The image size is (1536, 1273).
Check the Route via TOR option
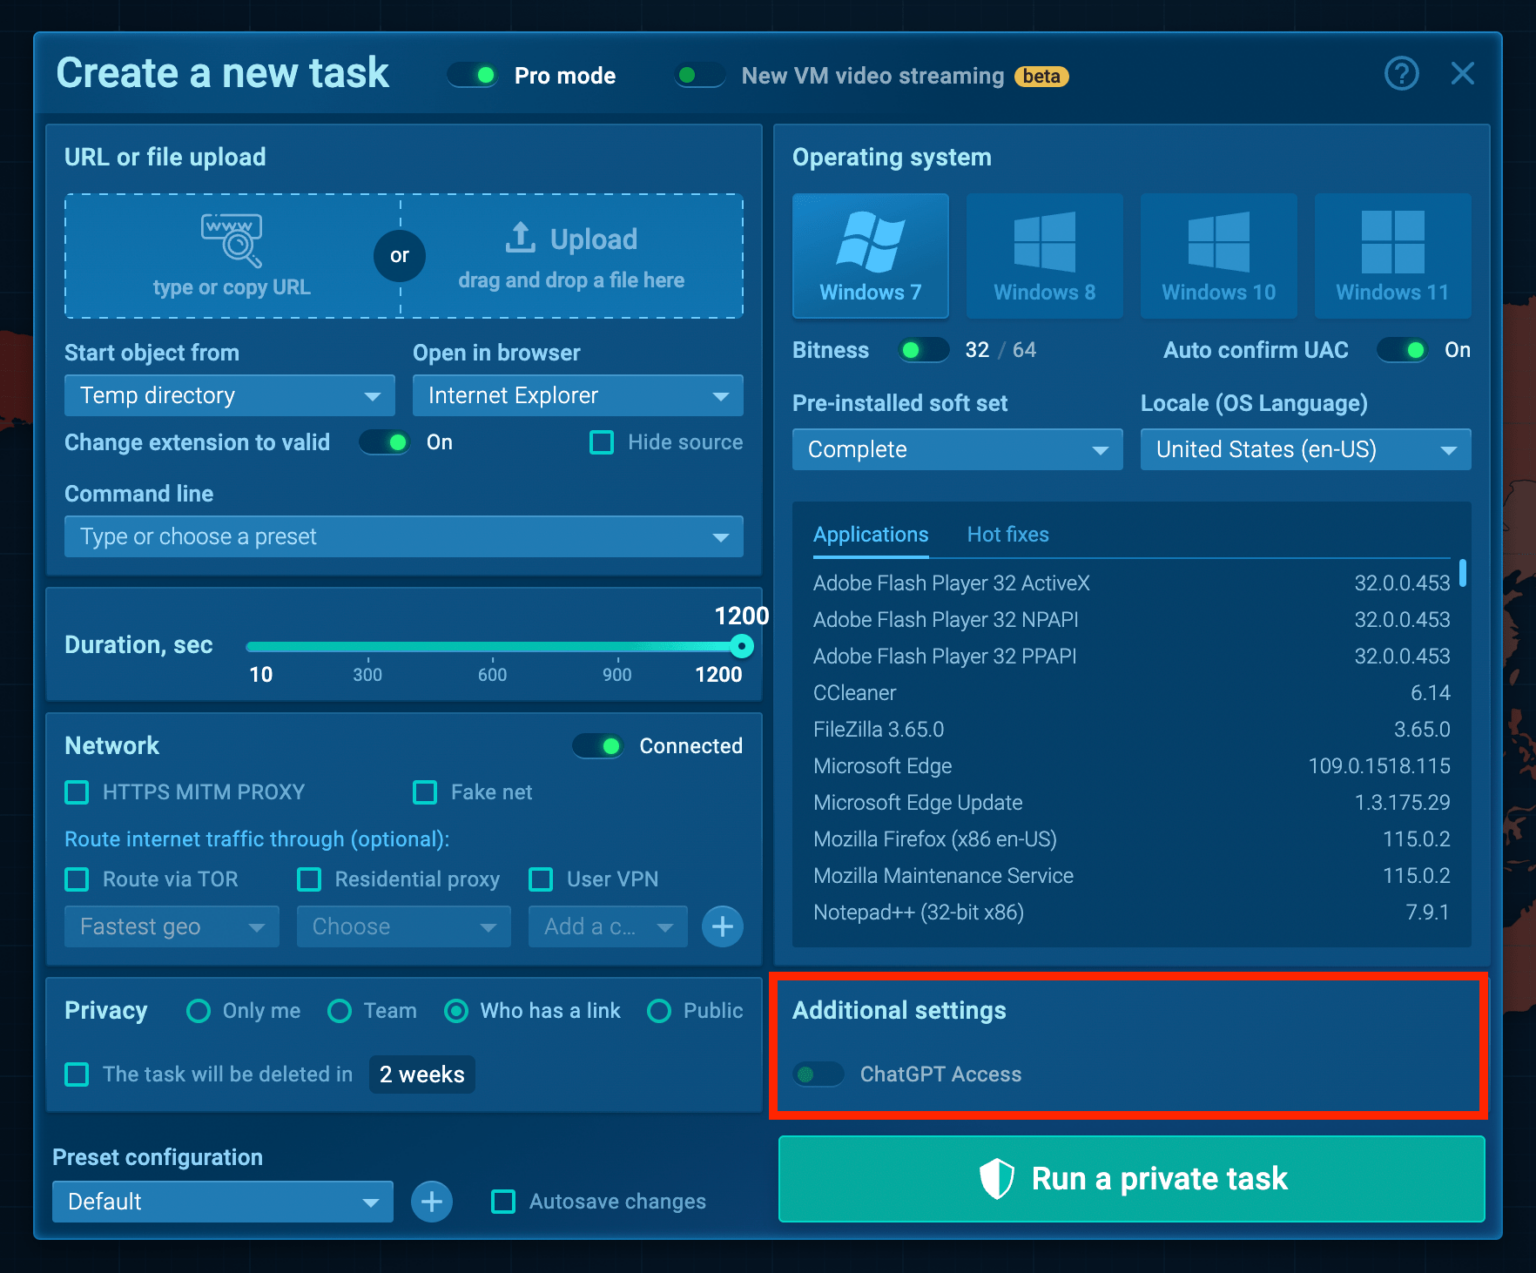coord(77,879)
